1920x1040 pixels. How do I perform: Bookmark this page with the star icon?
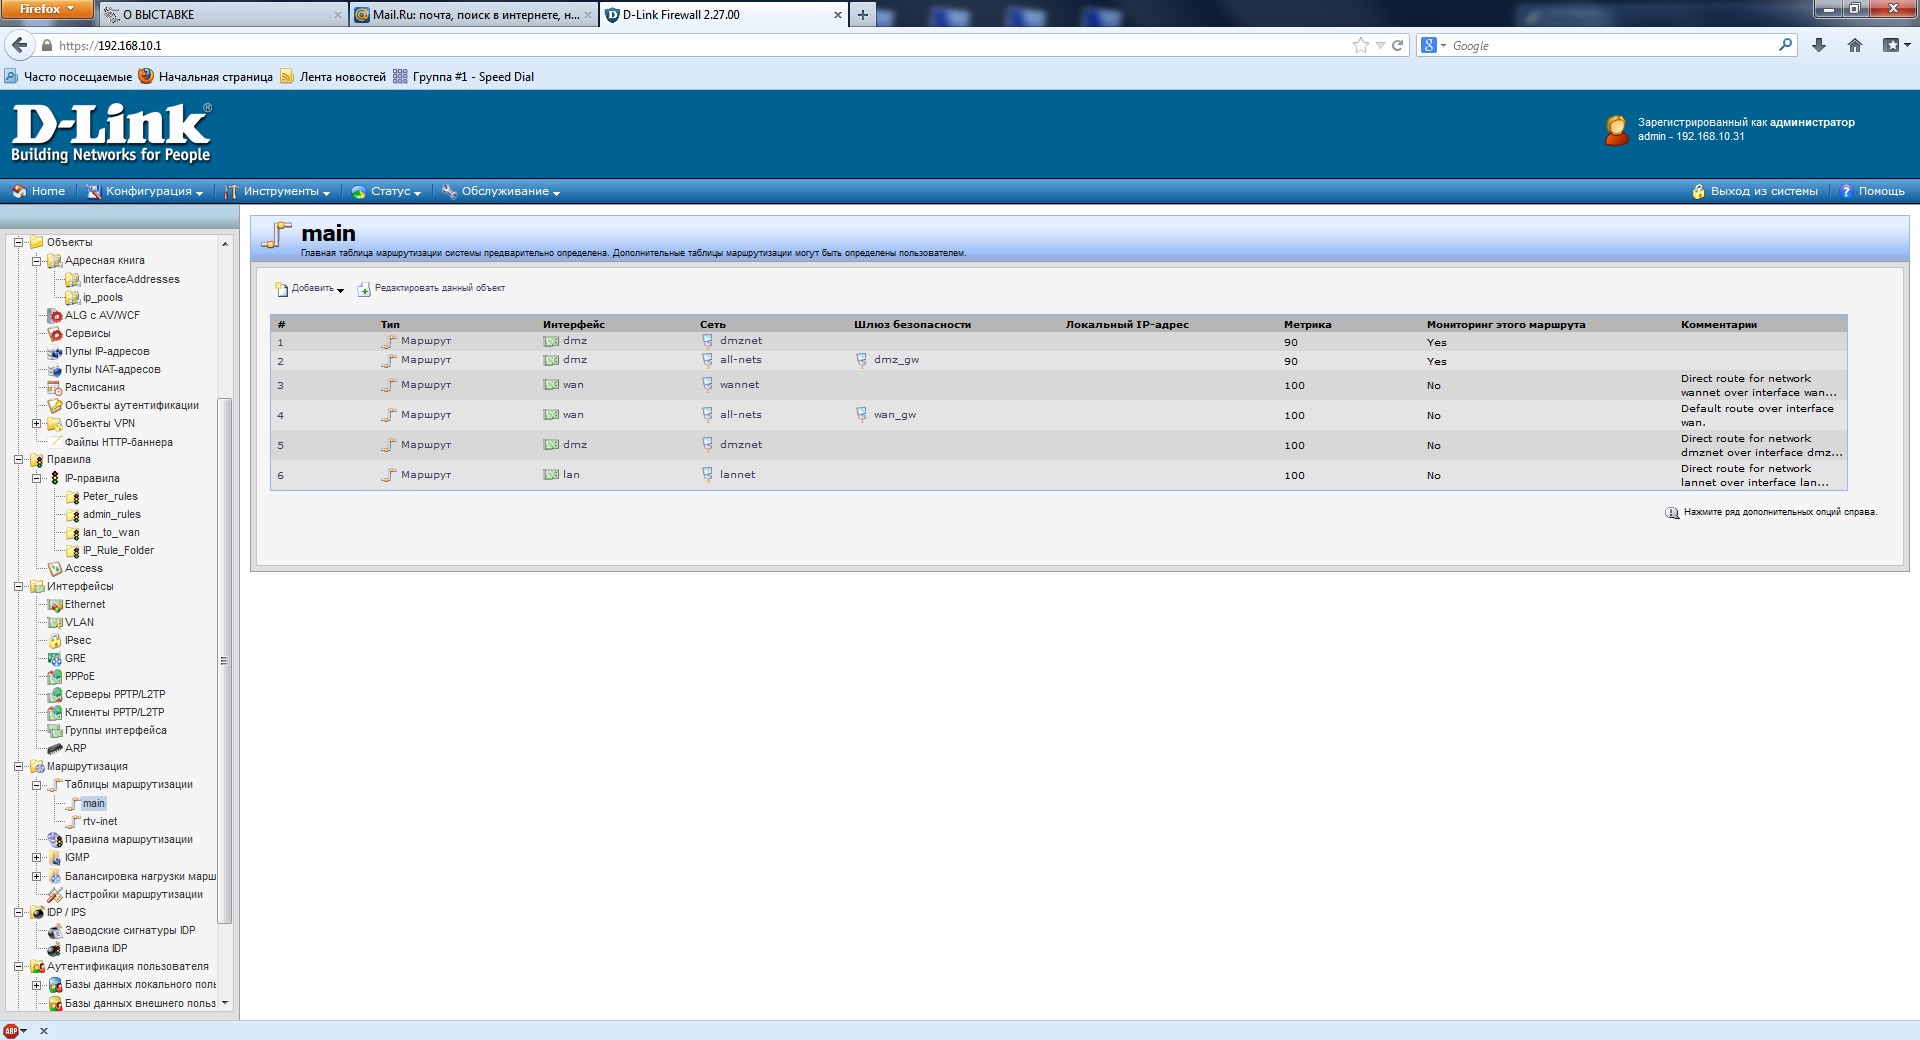pyautogui.click(x=1361, y=45)
